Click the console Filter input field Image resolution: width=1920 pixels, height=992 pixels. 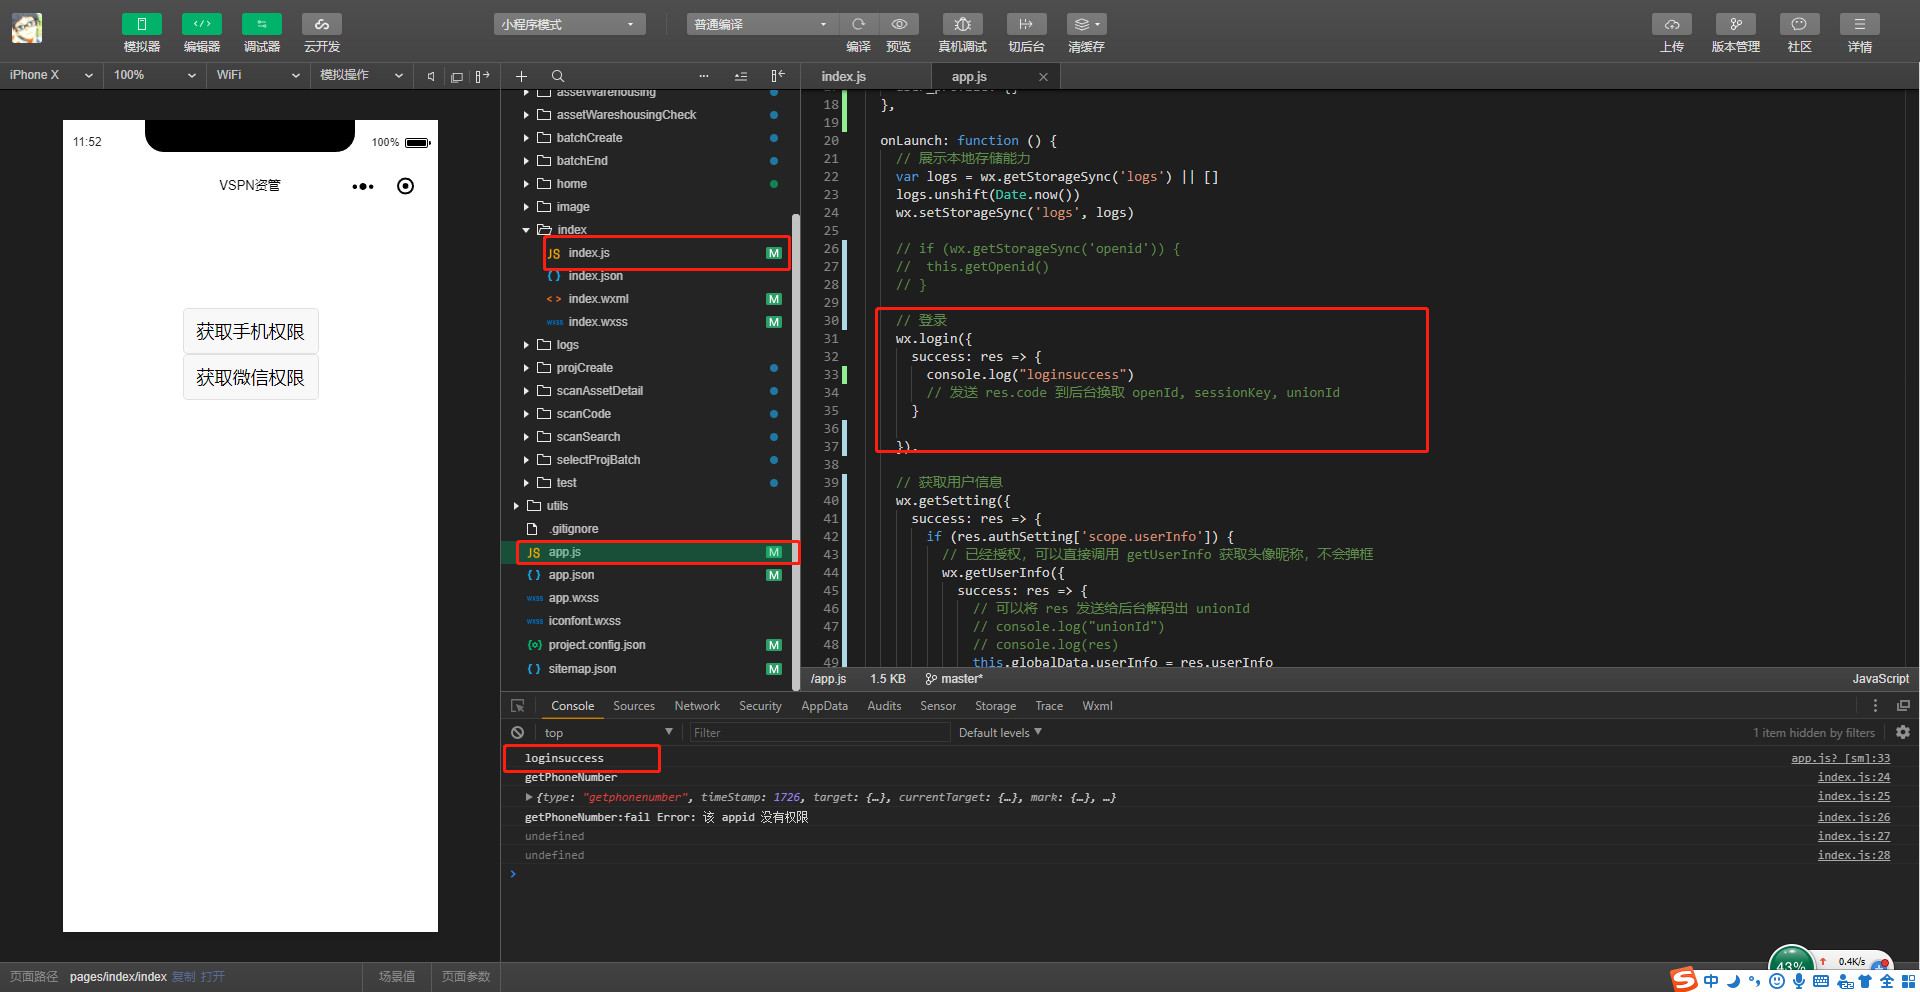point(819,733)
